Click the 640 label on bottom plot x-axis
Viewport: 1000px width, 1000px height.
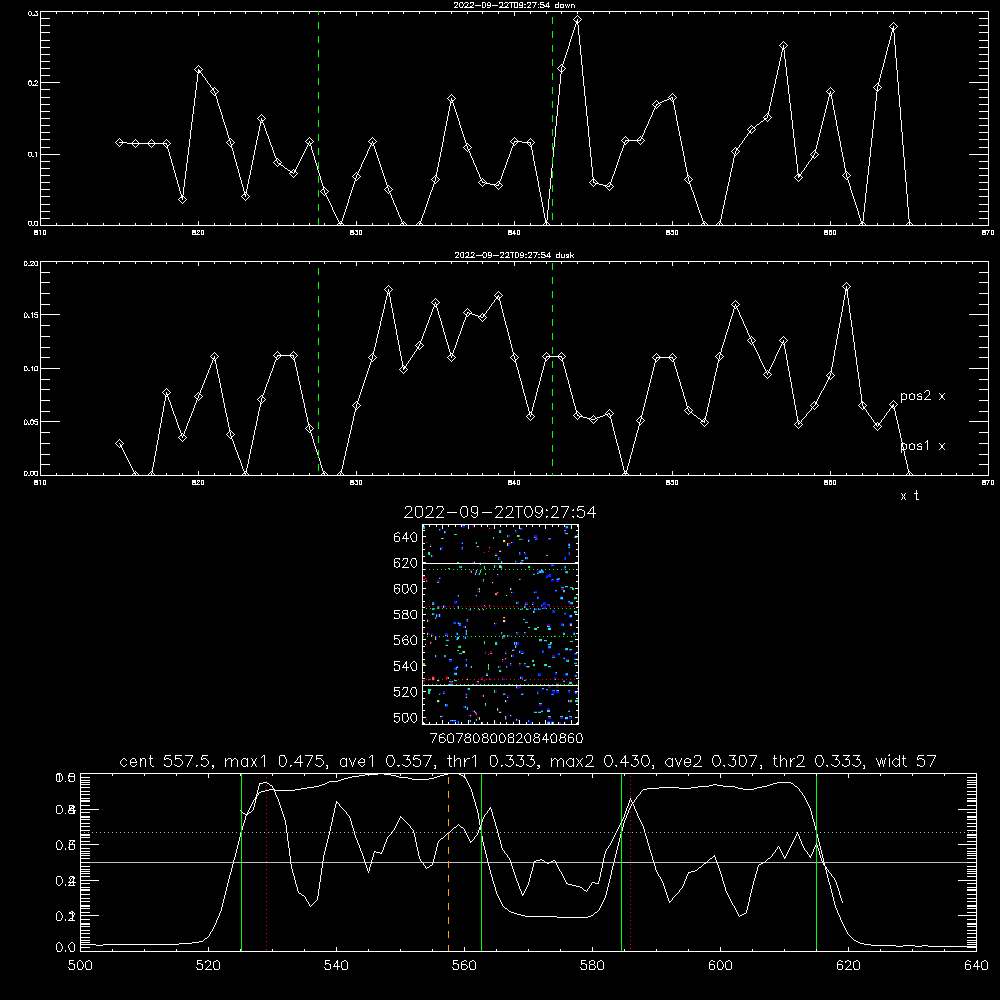click(x=976, y=966)
